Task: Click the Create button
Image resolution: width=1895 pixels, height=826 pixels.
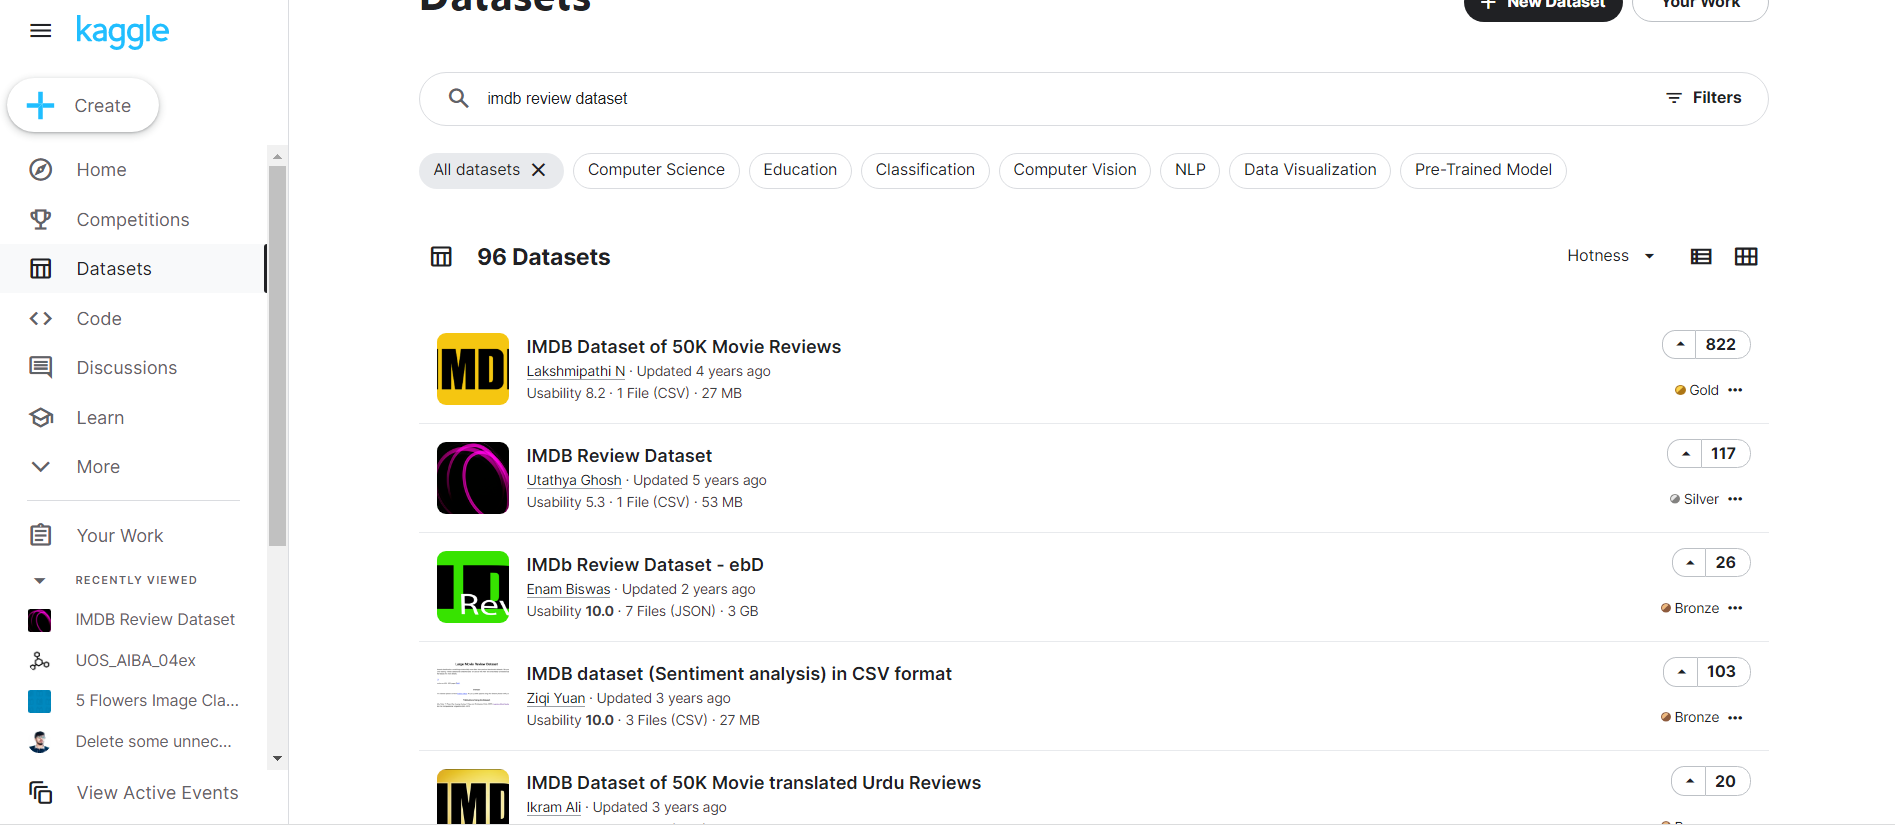Action: pyautogui.click(x=83, y=106)
